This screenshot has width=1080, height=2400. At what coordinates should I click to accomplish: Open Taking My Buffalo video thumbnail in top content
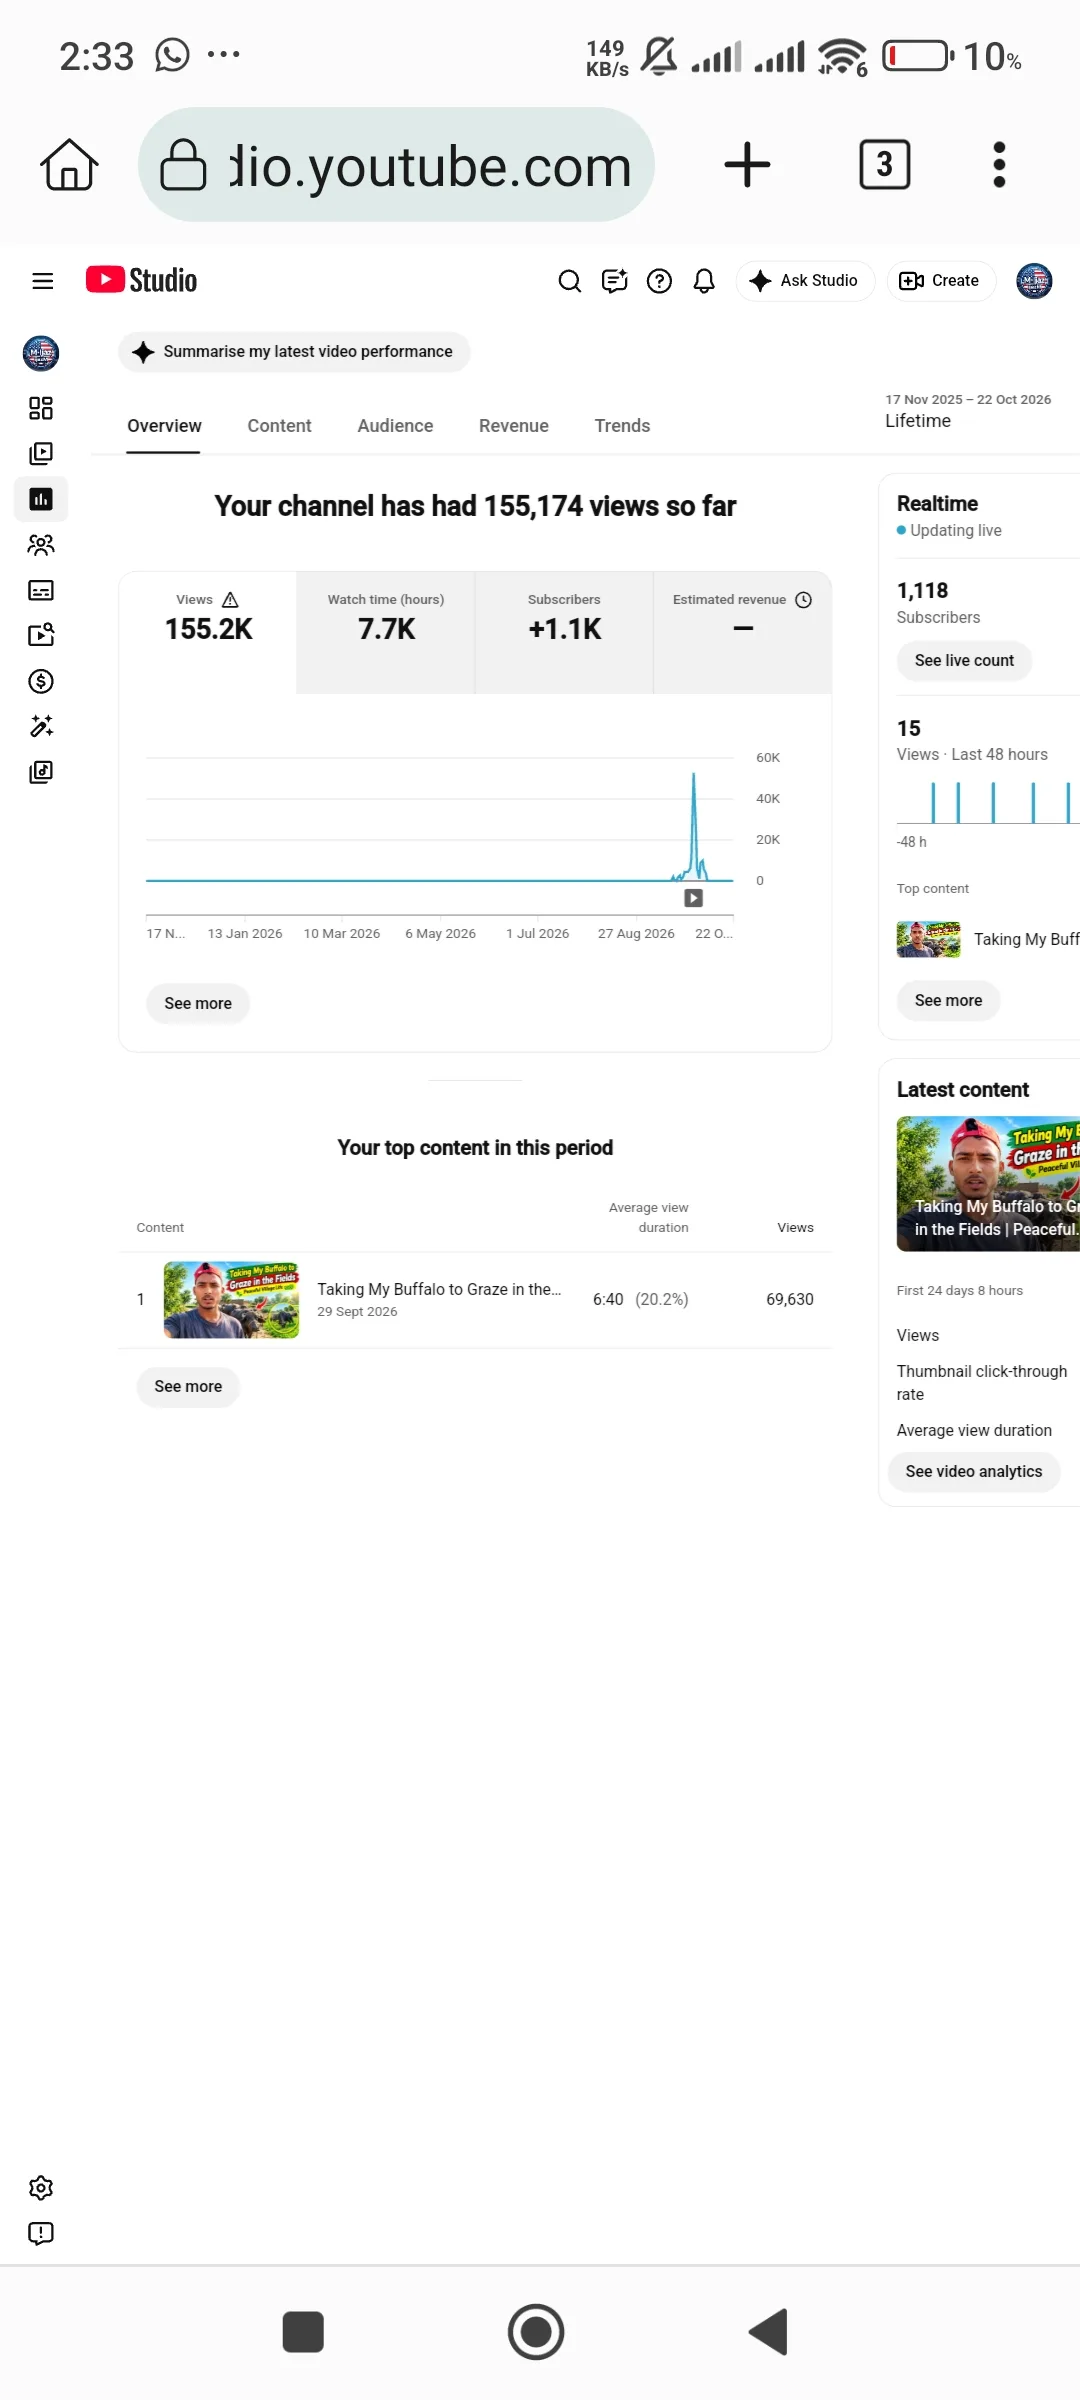(231, 1300)
